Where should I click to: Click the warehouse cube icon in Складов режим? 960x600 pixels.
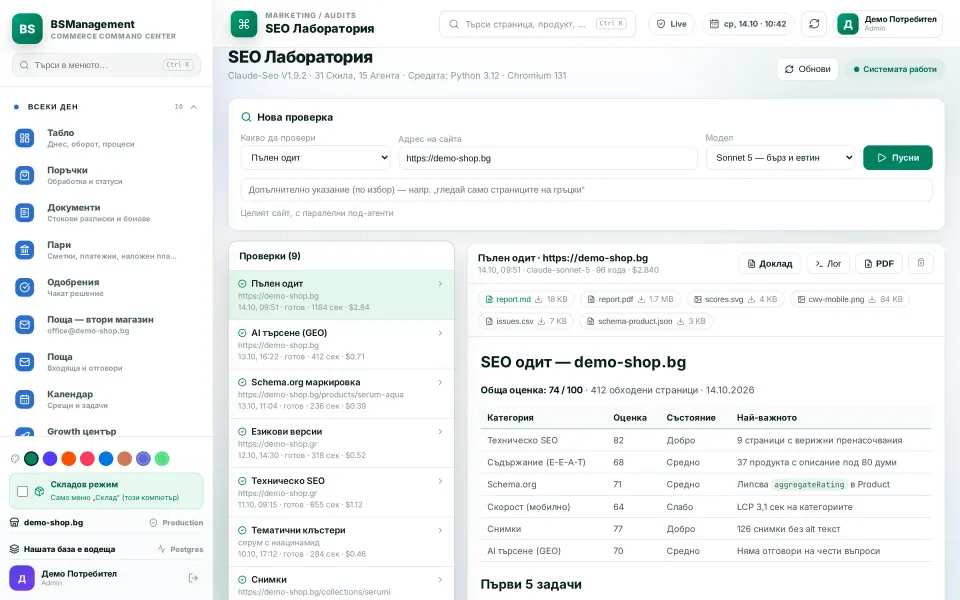point(39,491)
